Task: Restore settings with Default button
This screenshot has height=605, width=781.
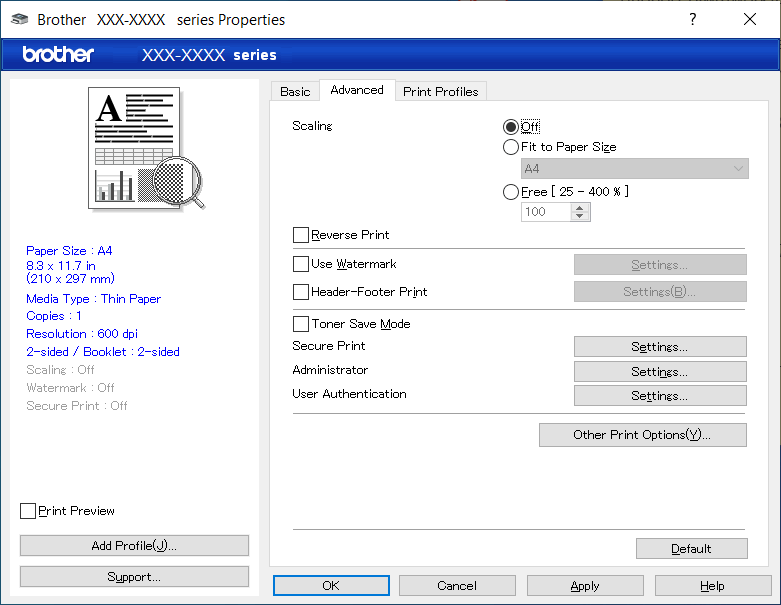Action: (691, 549)
